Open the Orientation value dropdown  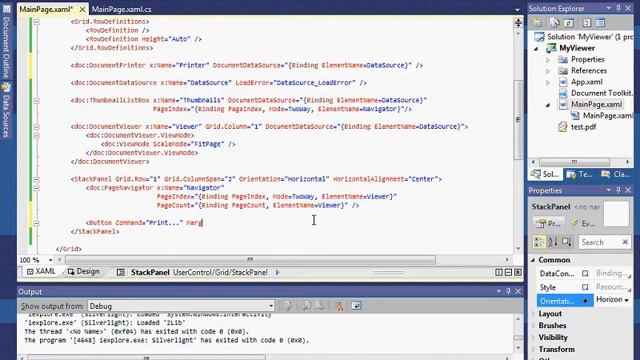point(627,300)
